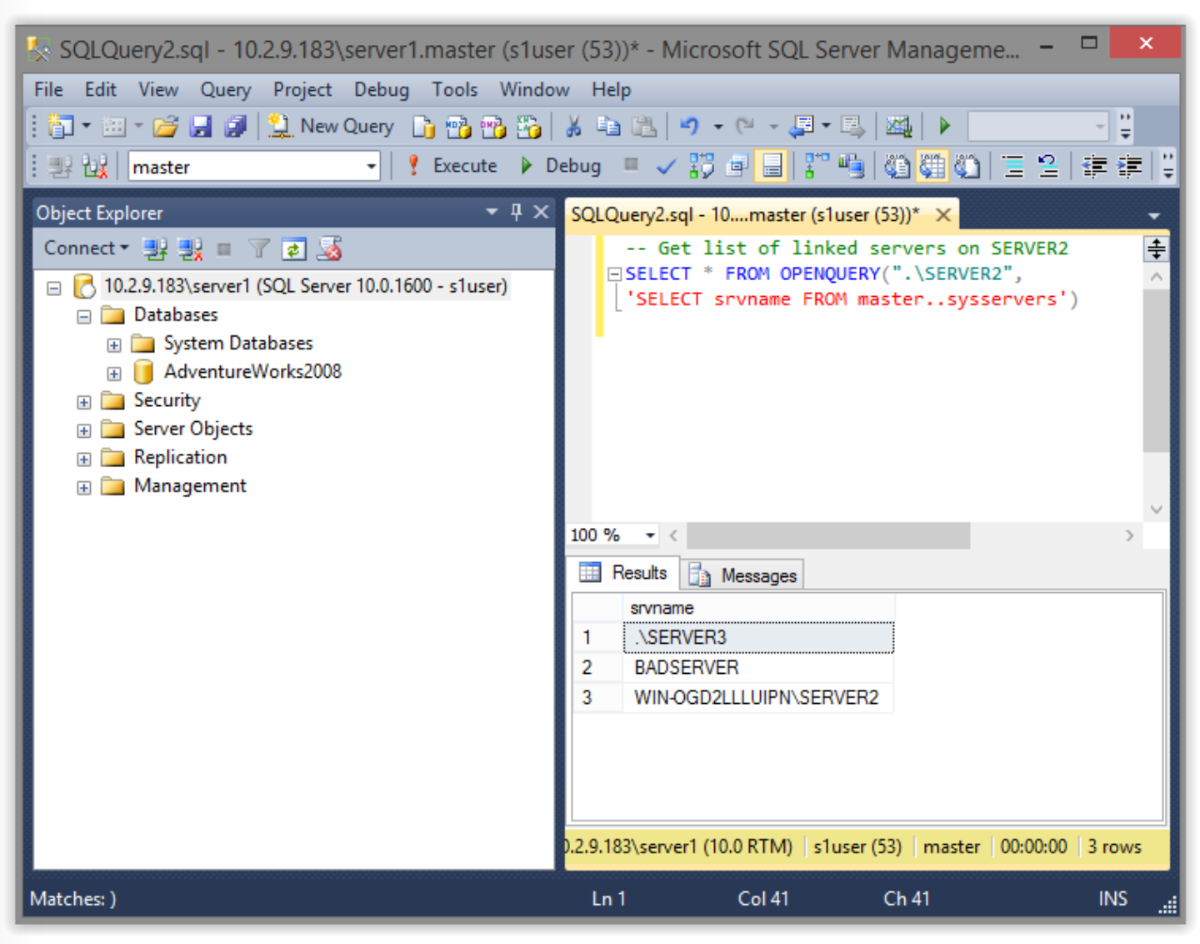Click the Save file floppy icon
Viewport: 1200px width, 944px height.
click(x=201, y=126)
